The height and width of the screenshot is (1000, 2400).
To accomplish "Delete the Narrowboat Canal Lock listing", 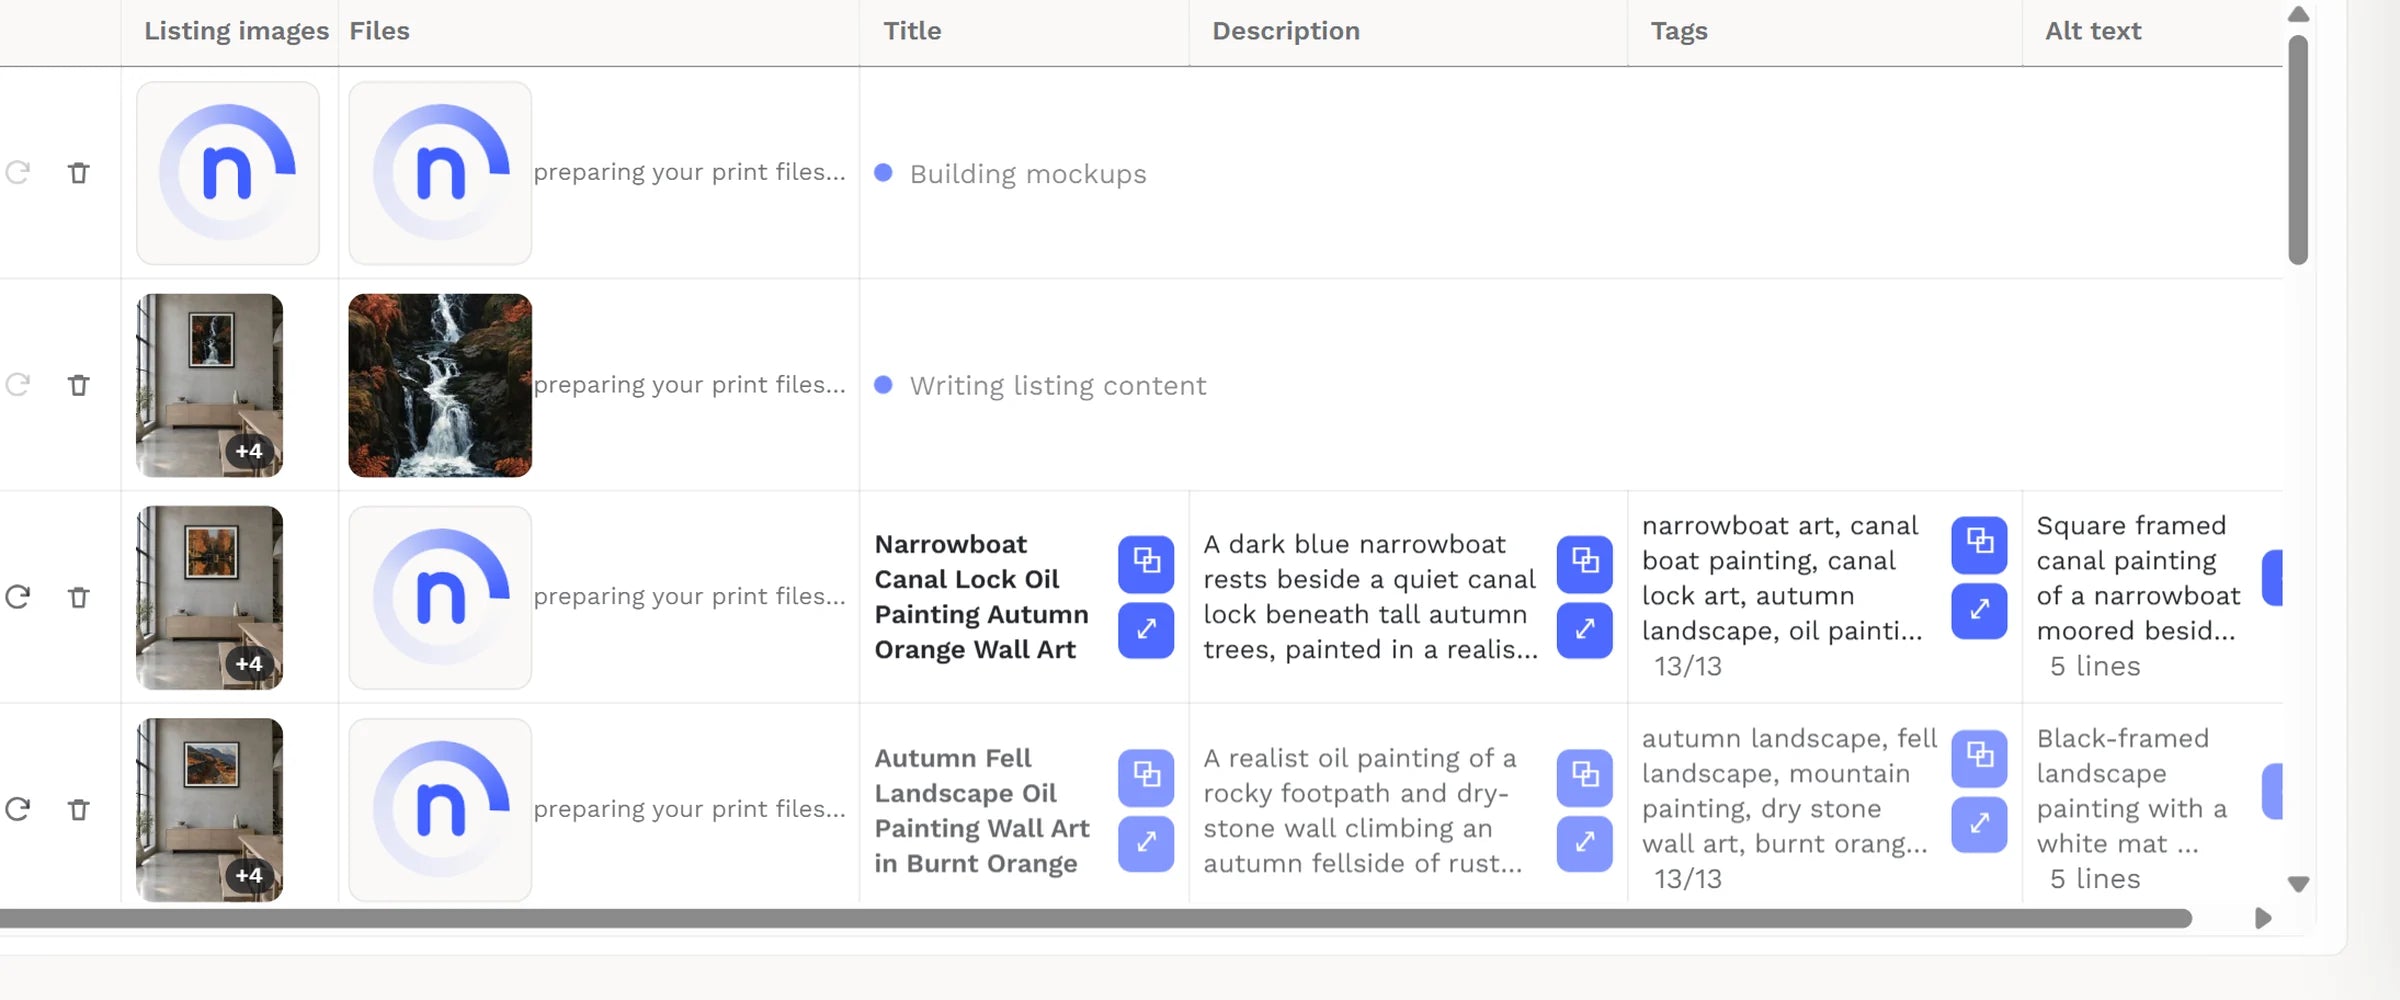I will (78, 597).
